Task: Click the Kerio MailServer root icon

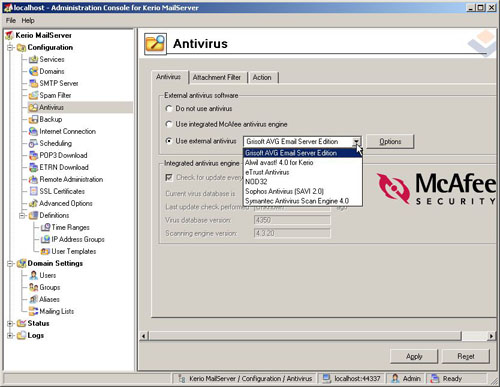Action: 9,35
